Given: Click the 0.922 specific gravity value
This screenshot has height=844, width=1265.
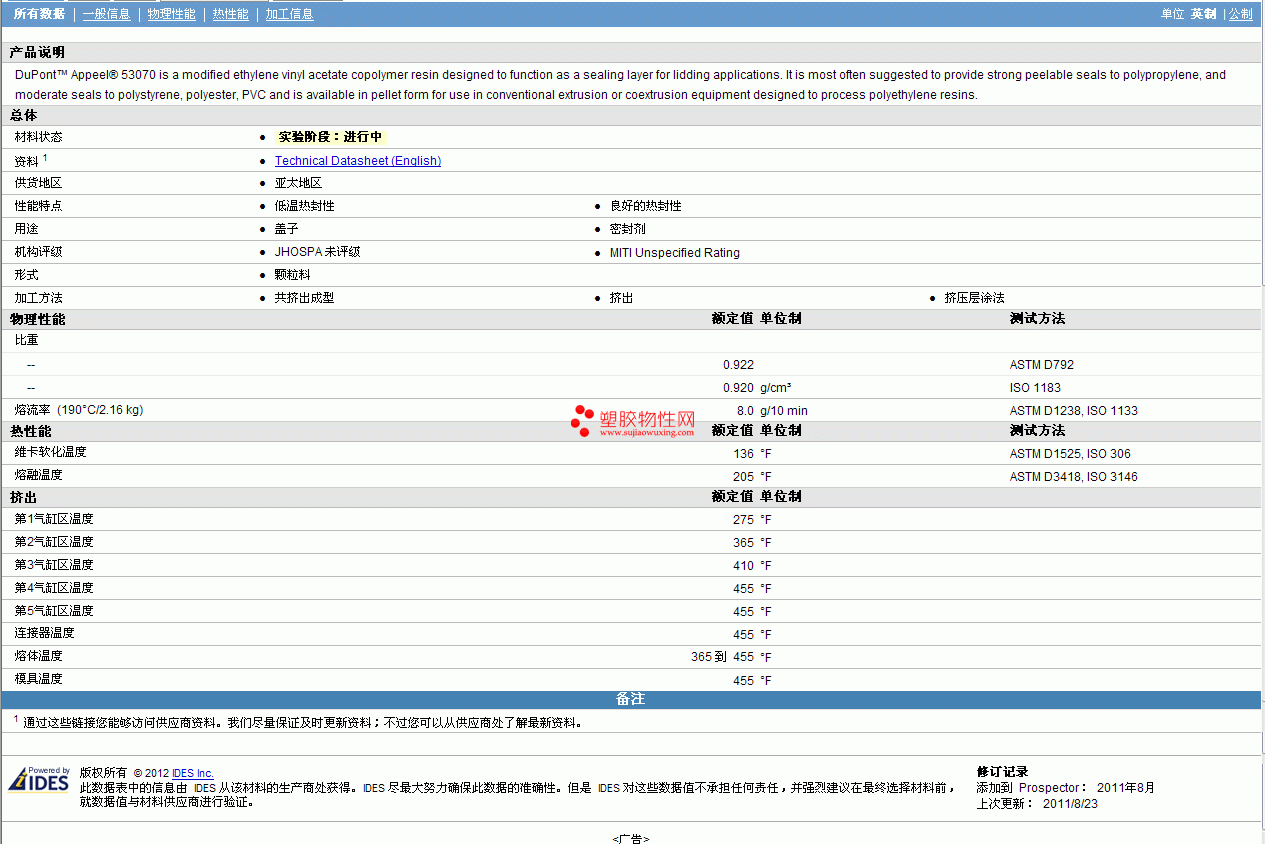Looking at the screenshot, I should click(x=739, y=365).
